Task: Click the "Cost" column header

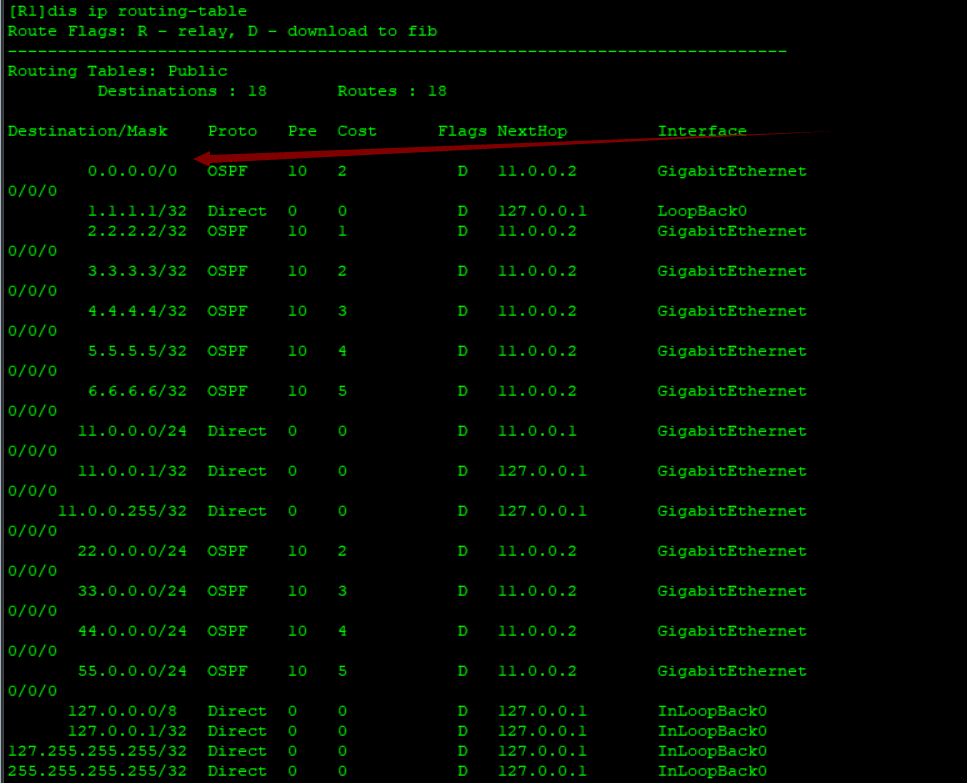Action: 357,131
